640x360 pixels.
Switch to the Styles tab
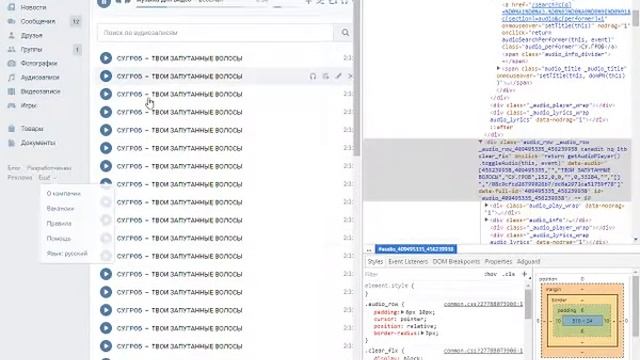(x=375, y=261)
